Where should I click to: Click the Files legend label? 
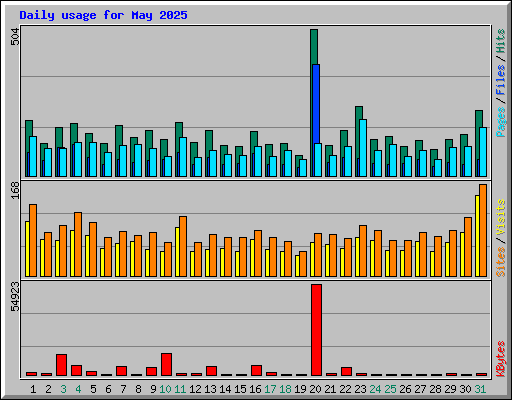tap(501, 79)
